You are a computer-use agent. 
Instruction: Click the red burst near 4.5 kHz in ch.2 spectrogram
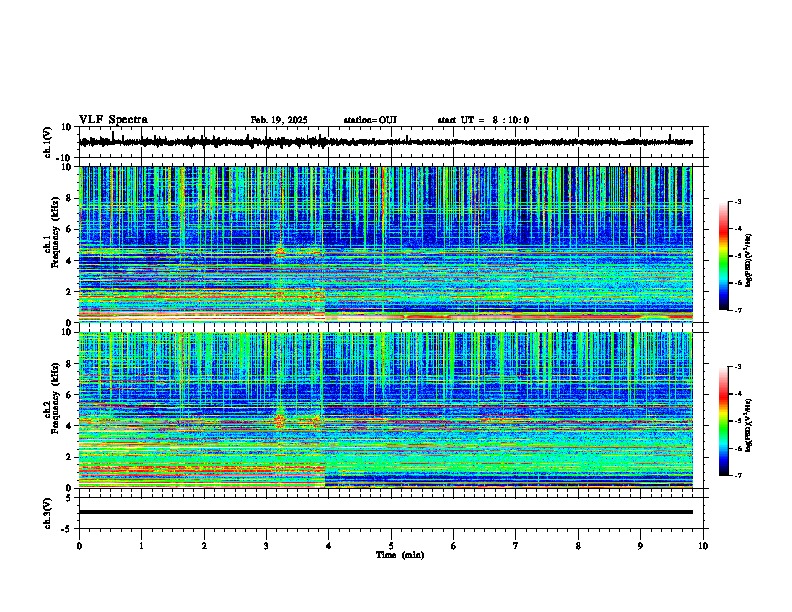280,420
